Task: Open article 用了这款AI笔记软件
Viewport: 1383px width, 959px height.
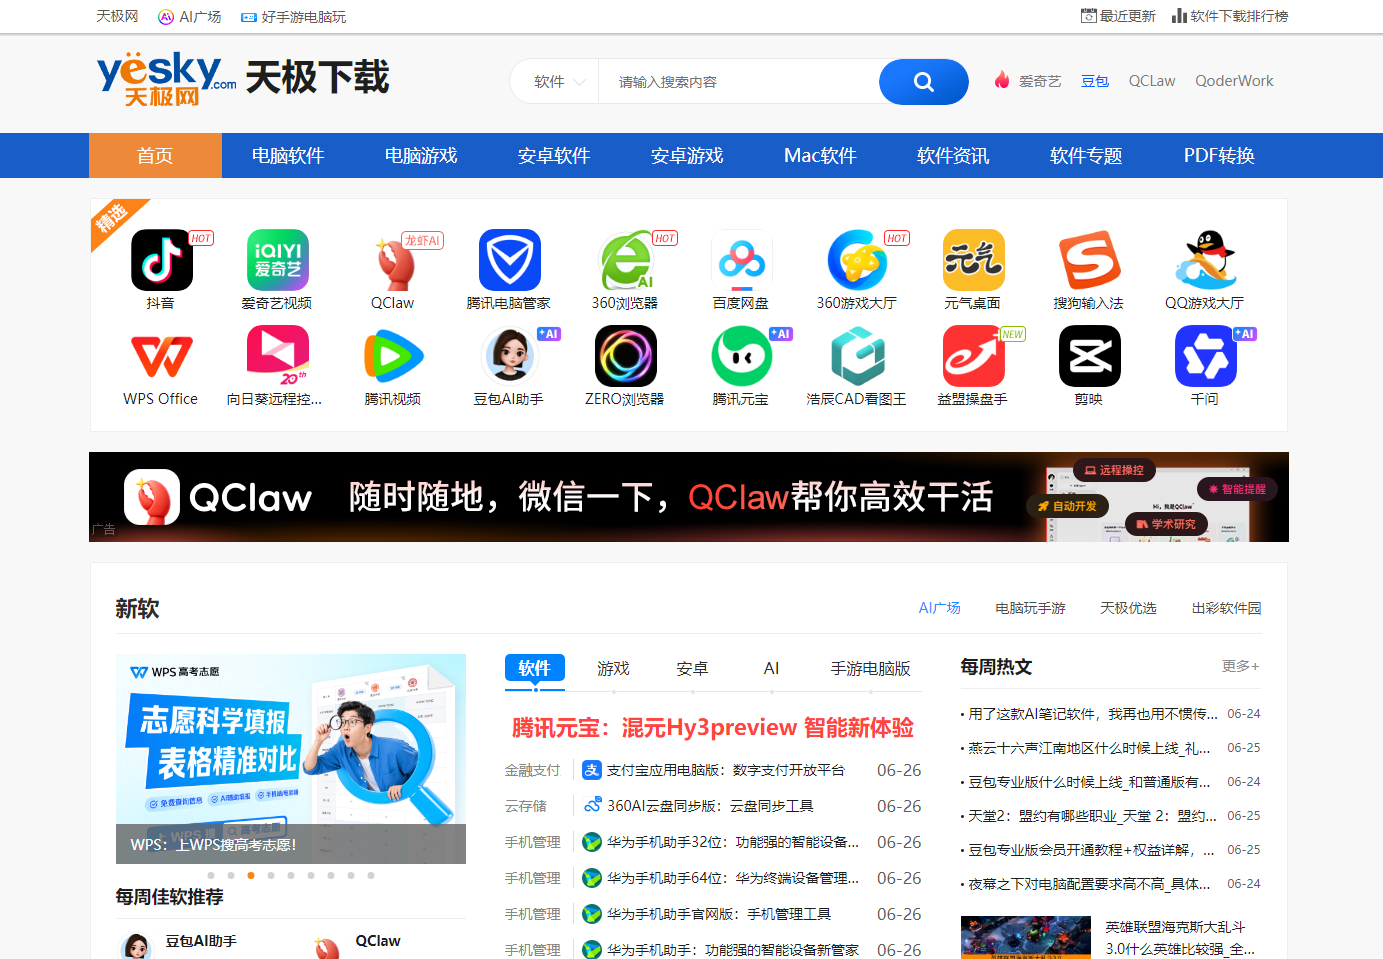Action: [x=1092, y=714]
